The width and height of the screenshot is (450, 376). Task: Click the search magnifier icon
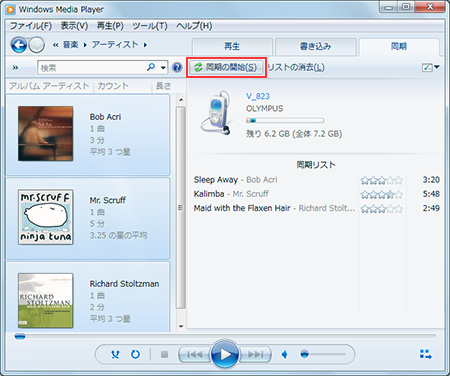click(151, 67)
